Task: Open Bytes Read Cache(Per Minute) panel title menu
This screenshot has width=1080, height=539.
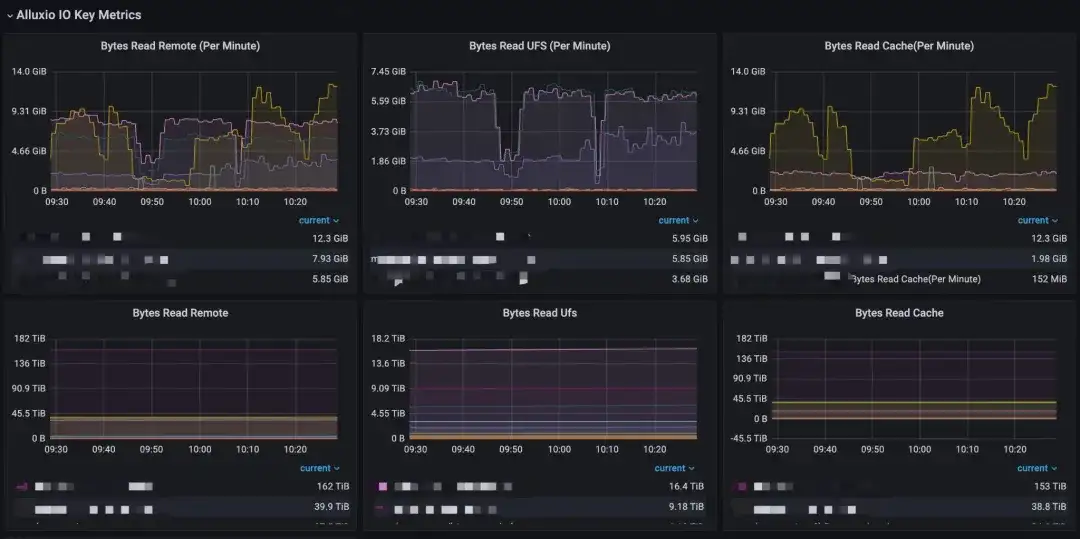Action: (x=898, y=46)
